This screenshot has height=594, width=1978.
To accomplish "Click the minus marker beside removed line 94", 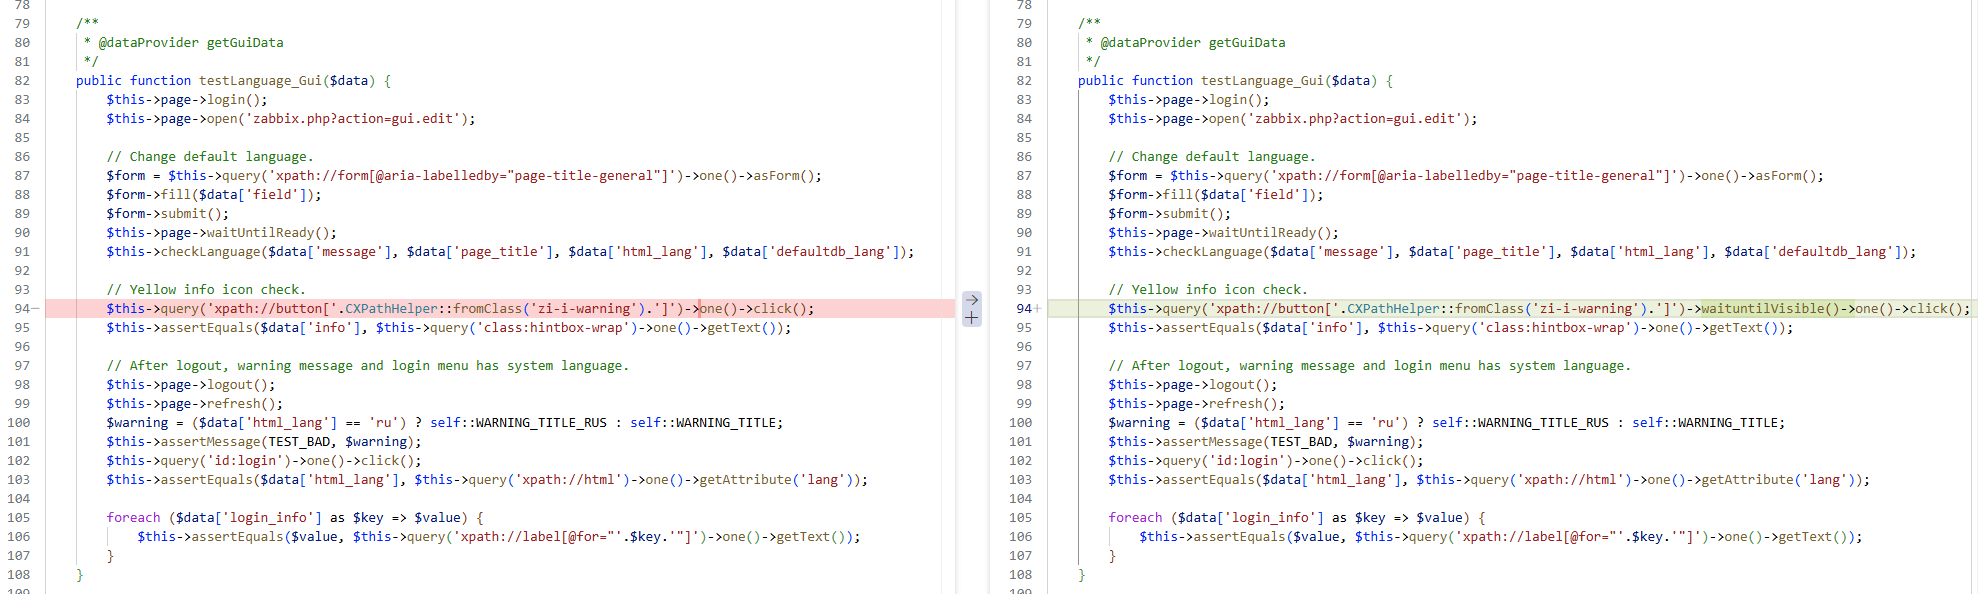I will point(36,309).
